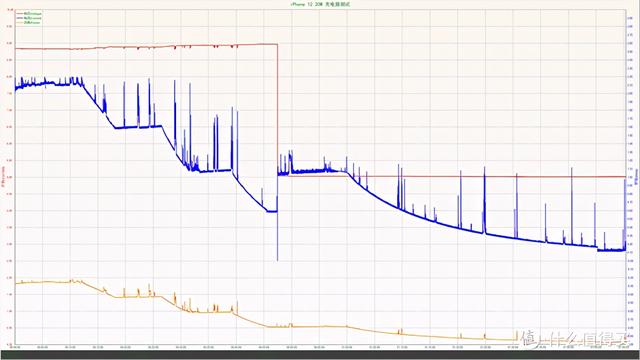Select the last time label on the x-axis

pyautogui.click(x=624, y=347)
